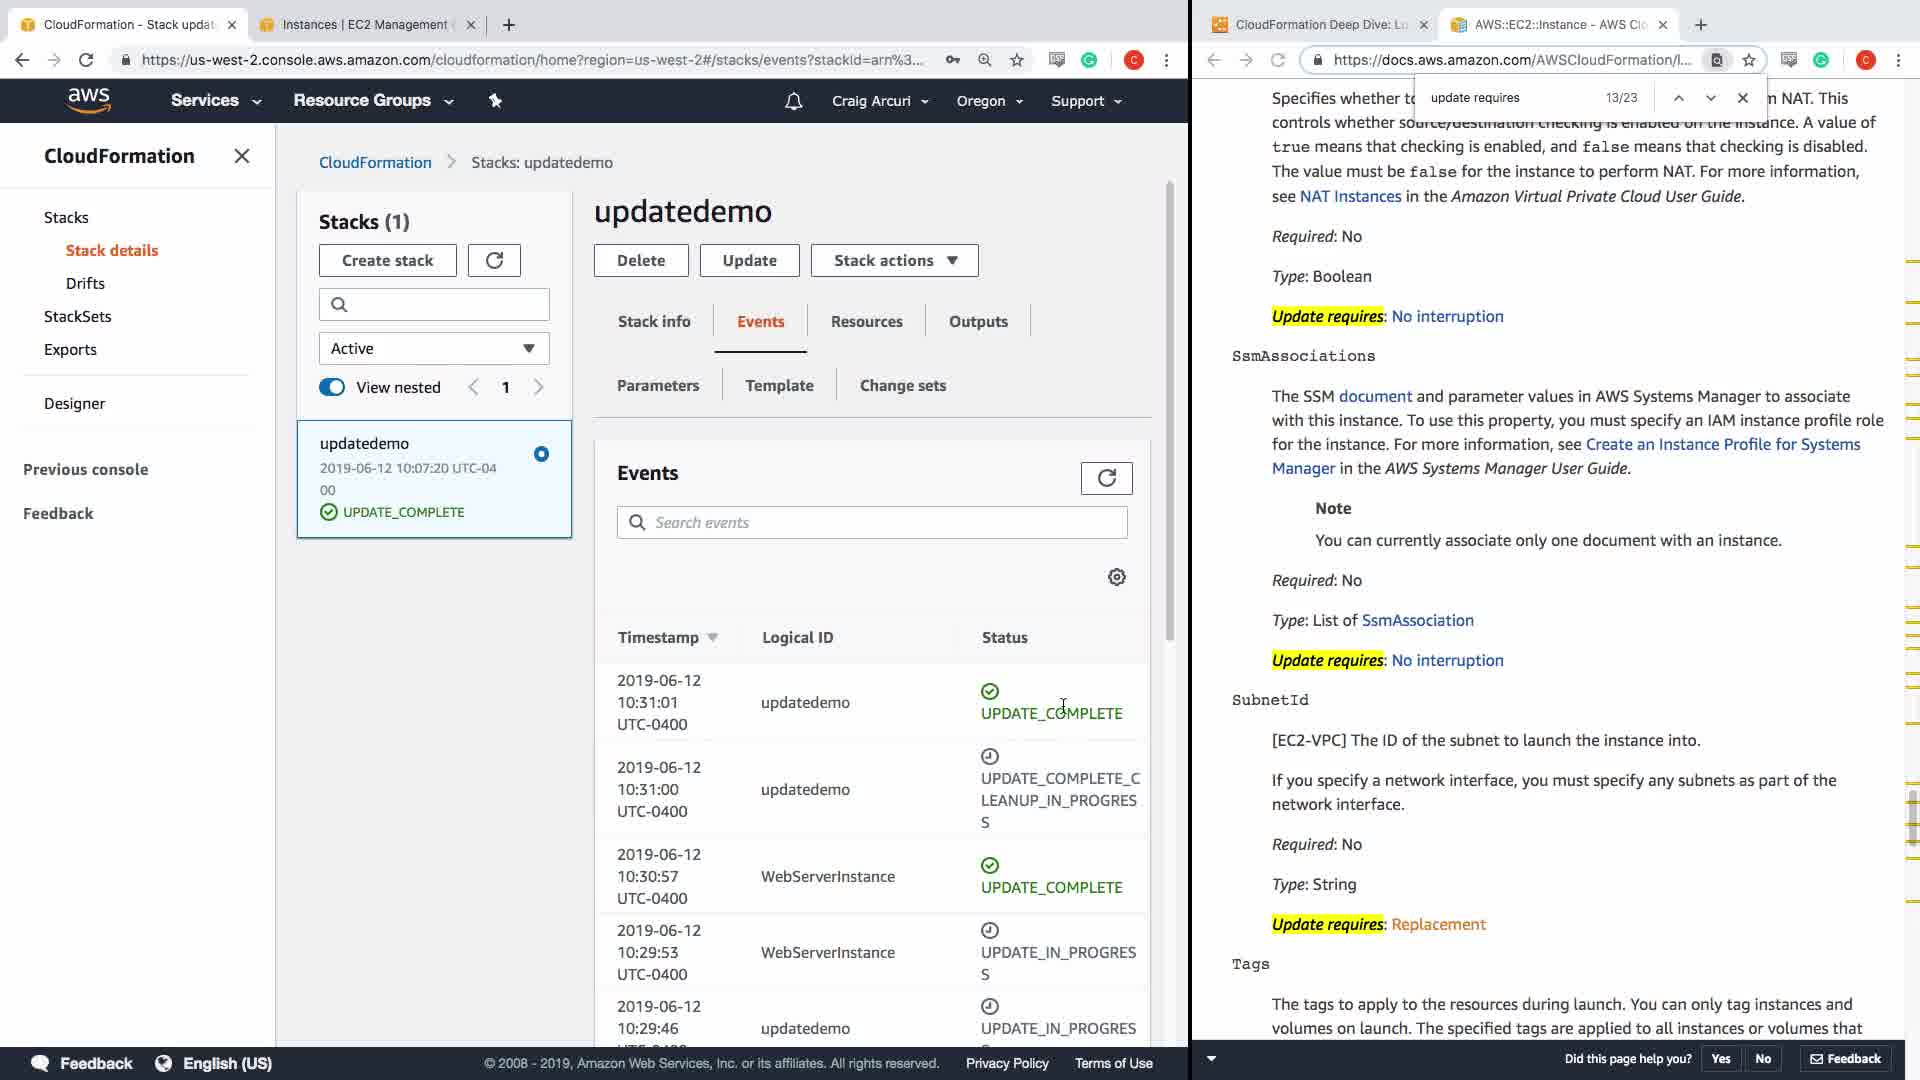Answer Yes to page helpfulness question
The image size is (1920, 1080).
pos(1720,1058)
